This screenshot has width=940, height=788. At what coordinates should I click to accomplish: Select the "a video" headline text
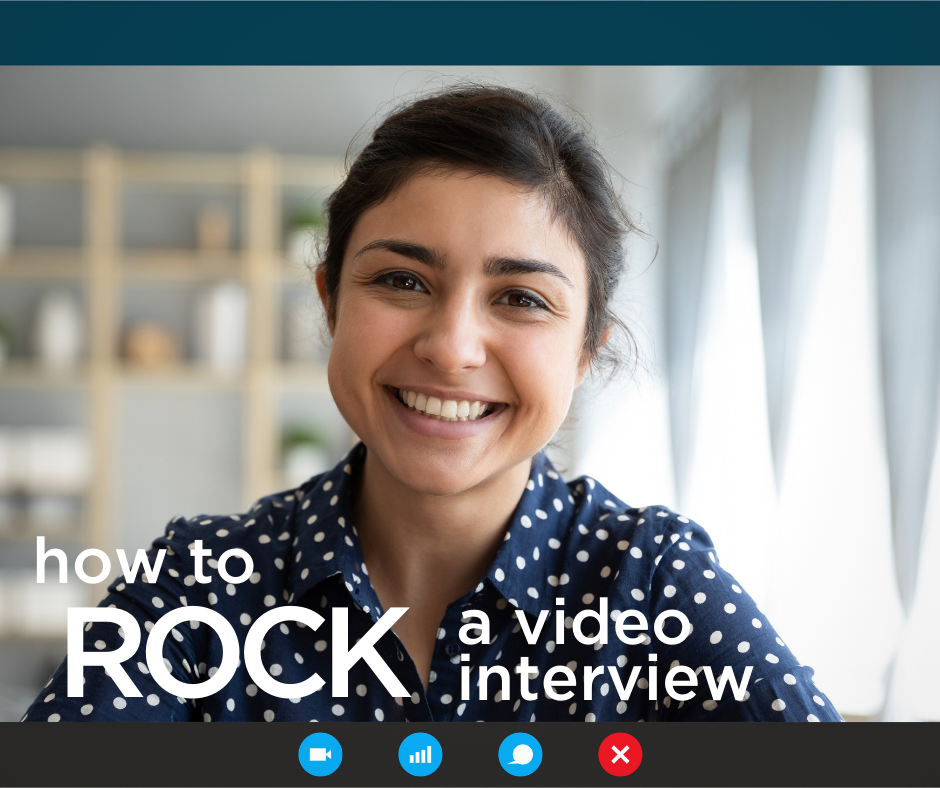pyautogui.click(x=574, y=624)
